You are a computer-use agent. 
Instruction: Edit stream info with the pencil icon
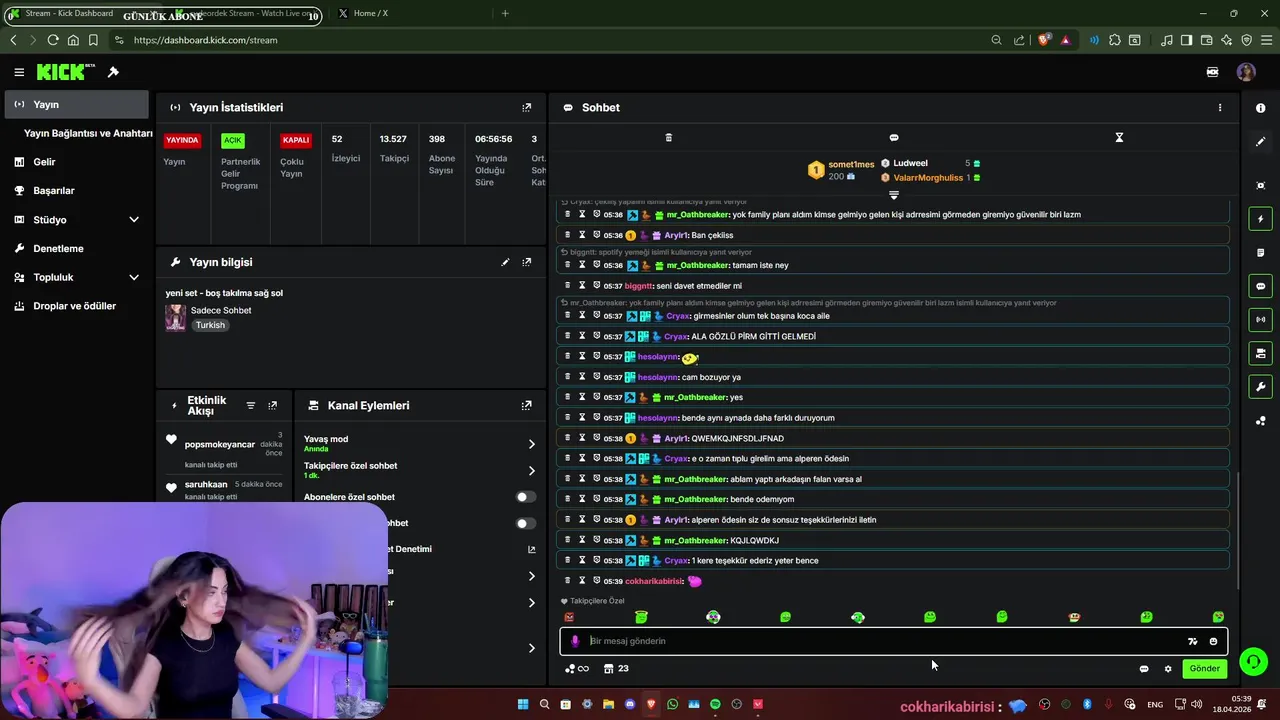coord(505,262)
